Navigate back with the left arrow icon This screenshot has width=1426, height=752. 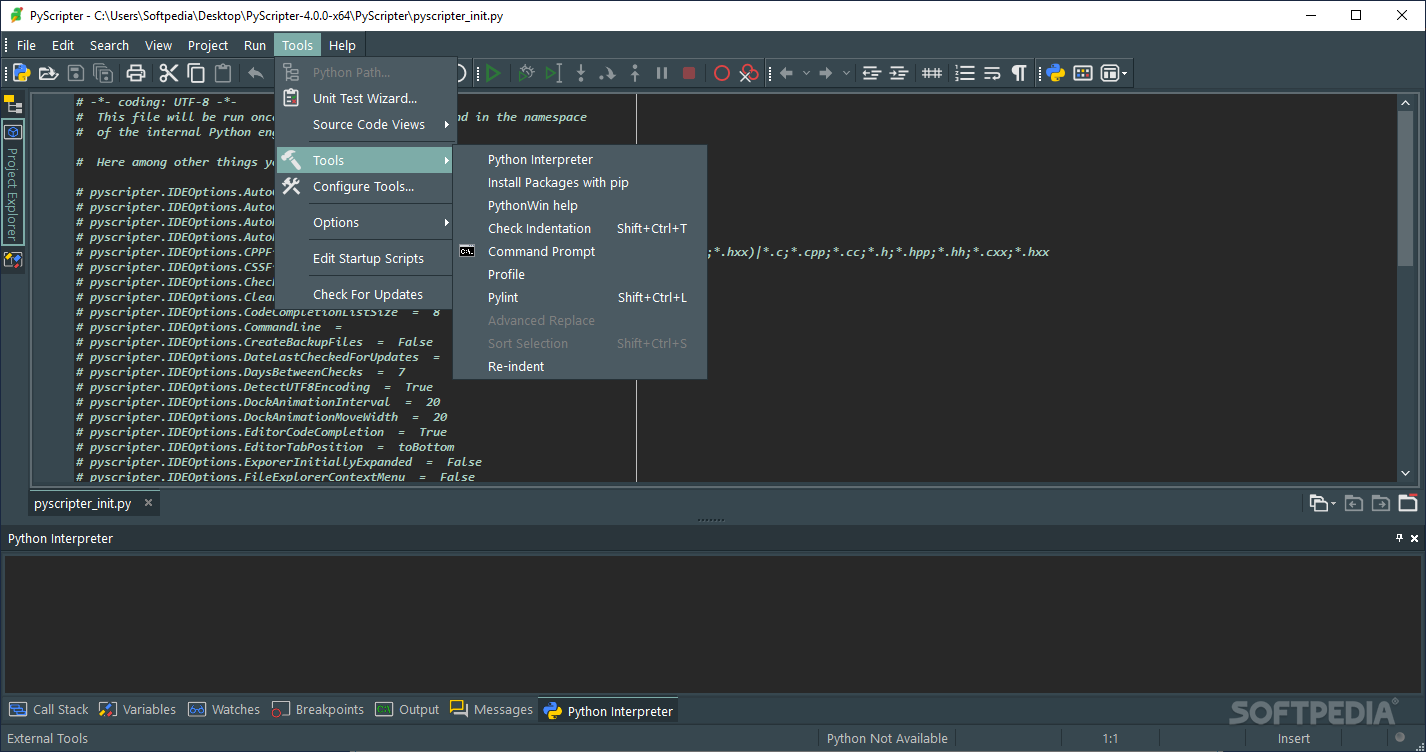(x=786, y=73)
